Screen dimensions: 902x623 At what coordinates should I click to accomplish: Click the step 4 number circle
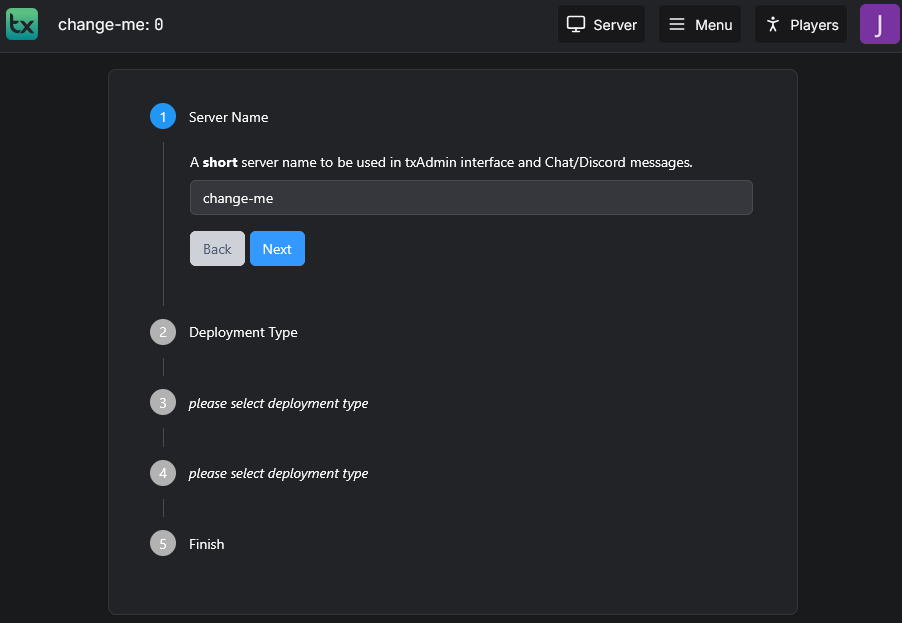coord(163,473)
